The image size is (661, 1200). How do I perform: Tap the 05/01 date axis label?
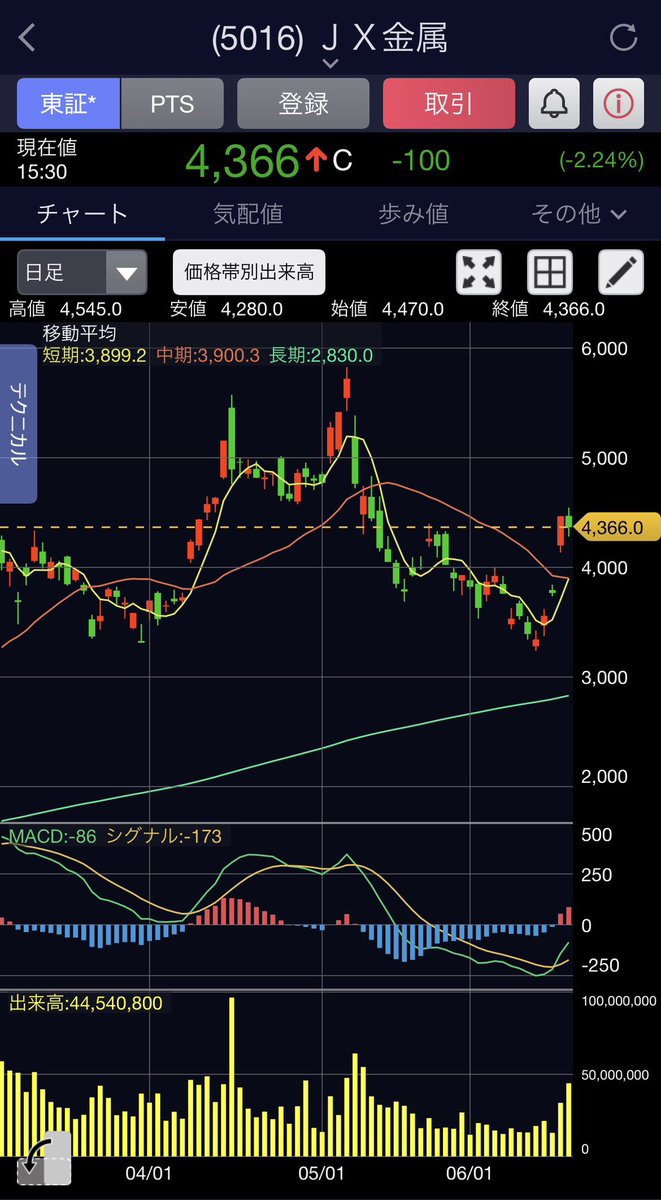click(323, 1171)
